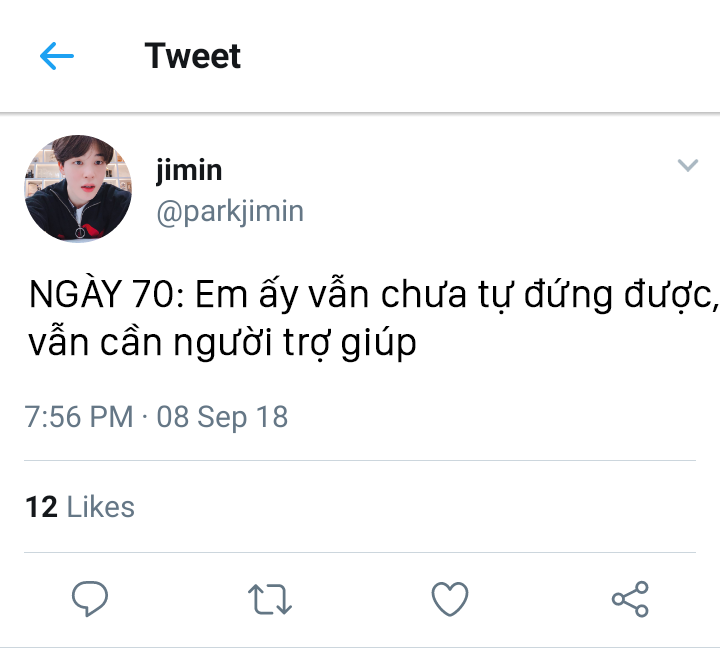
Task: Tap the Tweet header title
Action: pyautogui.click(x=192, y=56)
